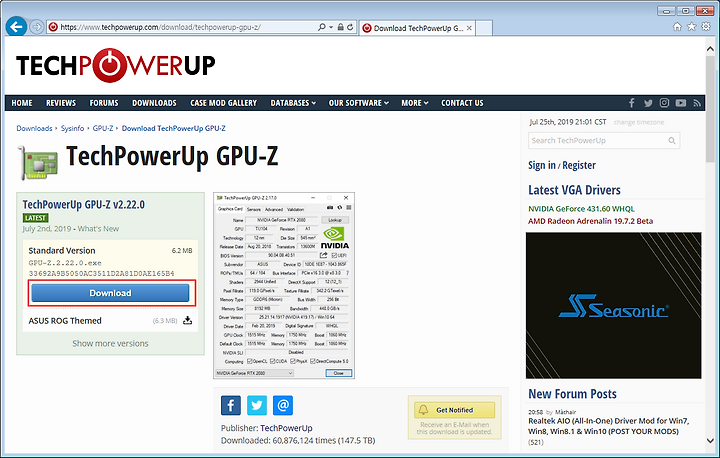This screenshot has height=458, width=720.
Task: Click the Register link
Action: [579, 165]
